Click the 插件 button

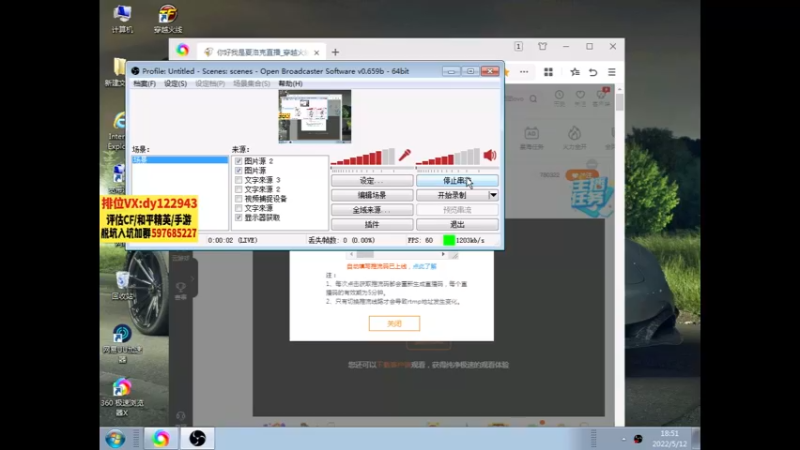click(x=372, y=224)
